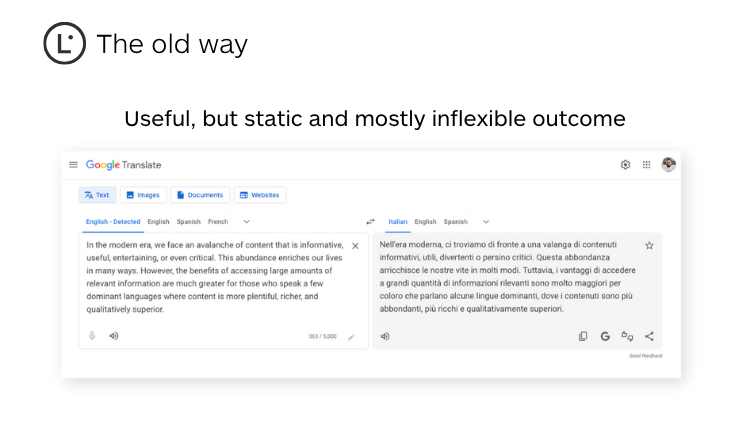The height and width of the screenshot is (432, 750).
Task: Open the Google Translate hamburger menu
Action: 73,165
